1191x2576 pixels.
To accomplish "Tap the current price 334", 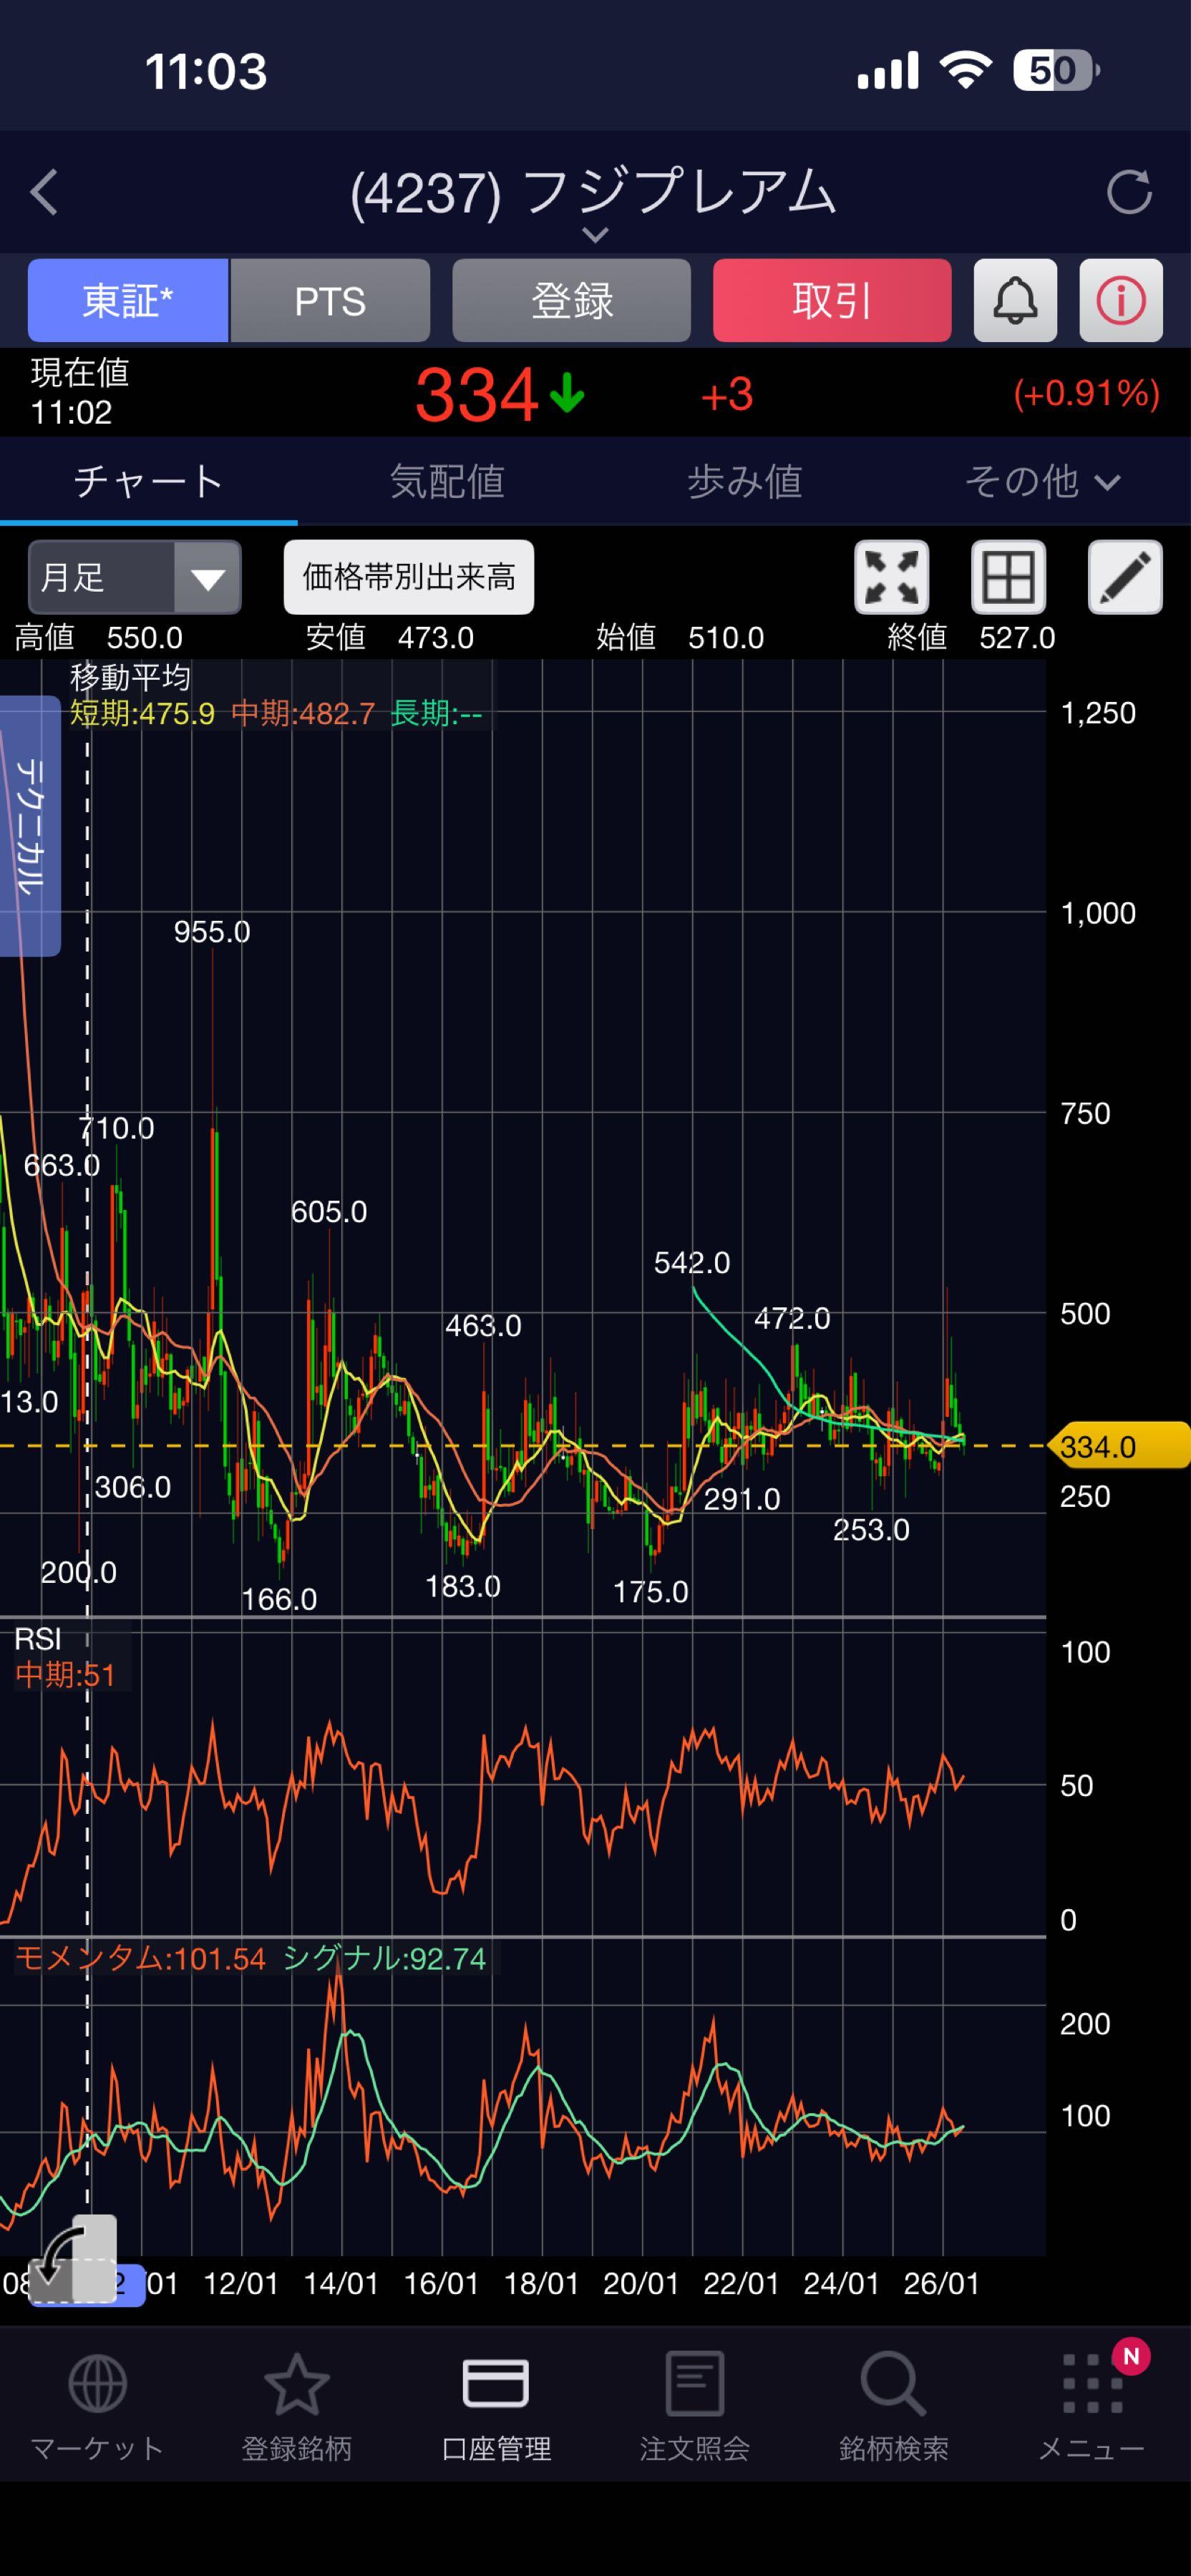I will click(477, 394).
